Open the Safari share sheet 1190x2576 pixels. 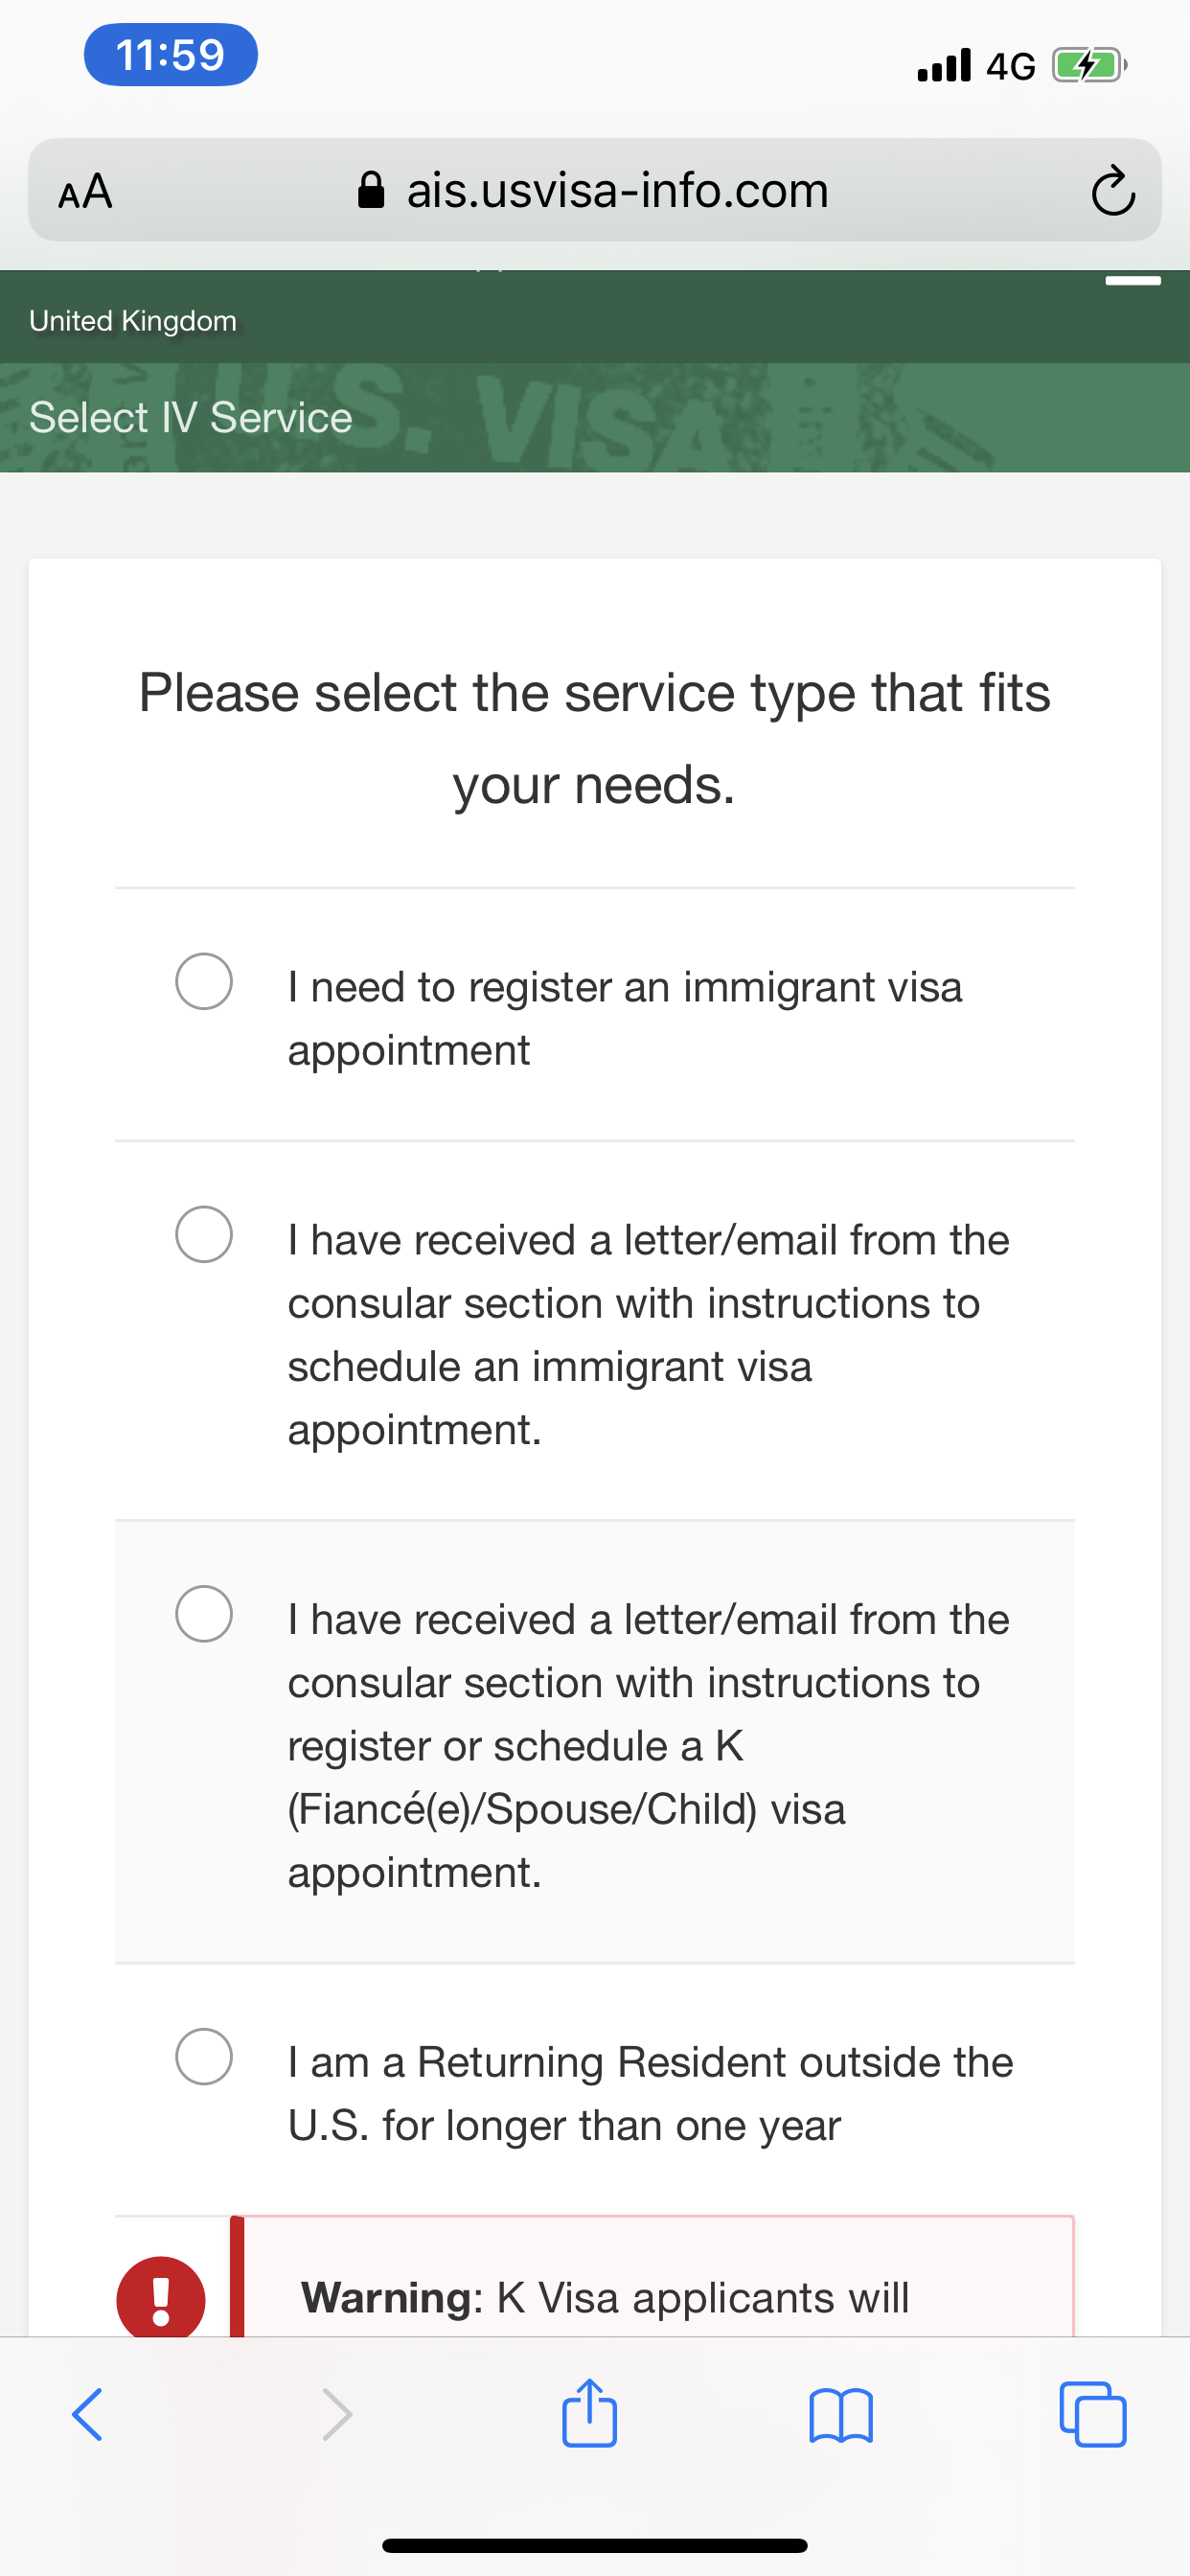point(589,2412)
